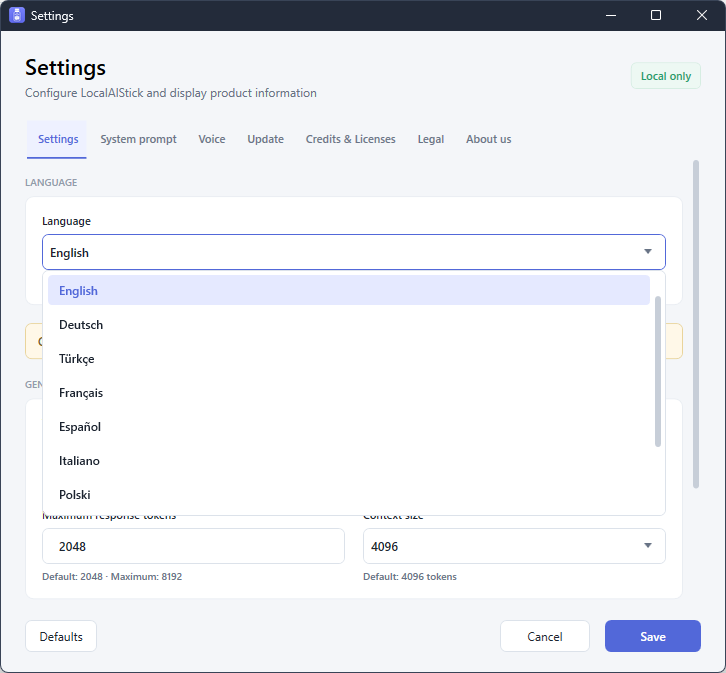Select the Settings tab
Viewport: 726px width, 673px height.
click(58, 139)
